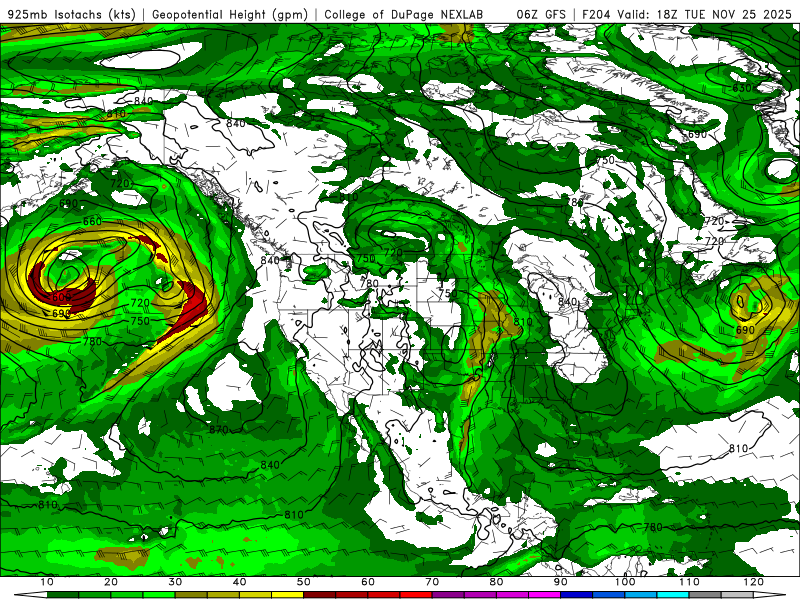Viewport: 800px width, 600px height.
Task: Click the 10 label on the color scale
Action: coord(46,582)
